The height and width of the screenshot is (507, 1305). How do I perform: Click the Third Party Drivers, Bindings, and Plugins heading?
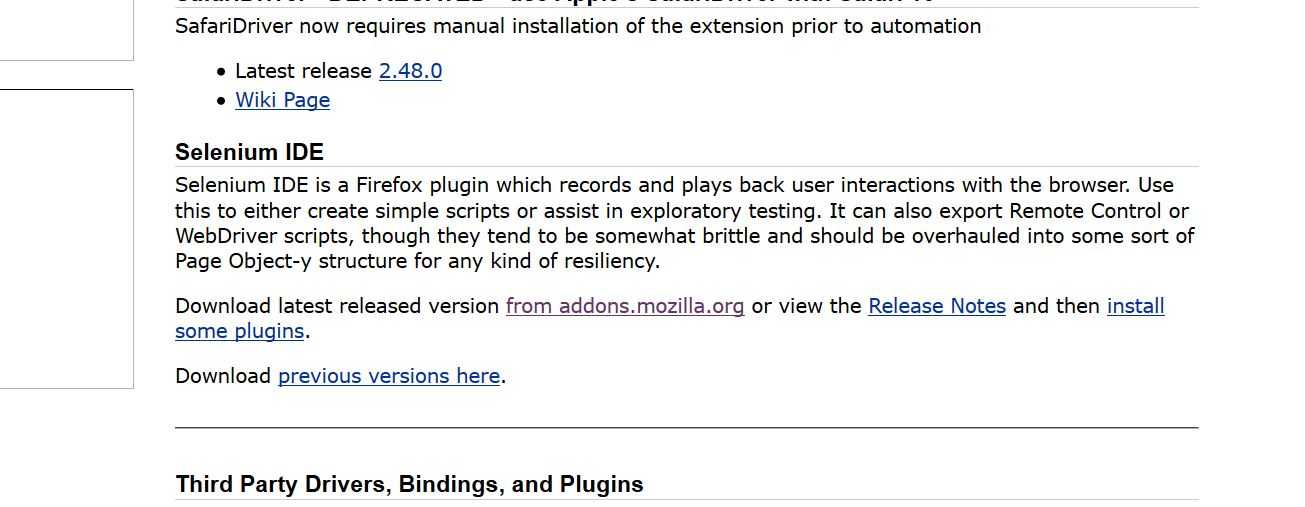(409, 484)
